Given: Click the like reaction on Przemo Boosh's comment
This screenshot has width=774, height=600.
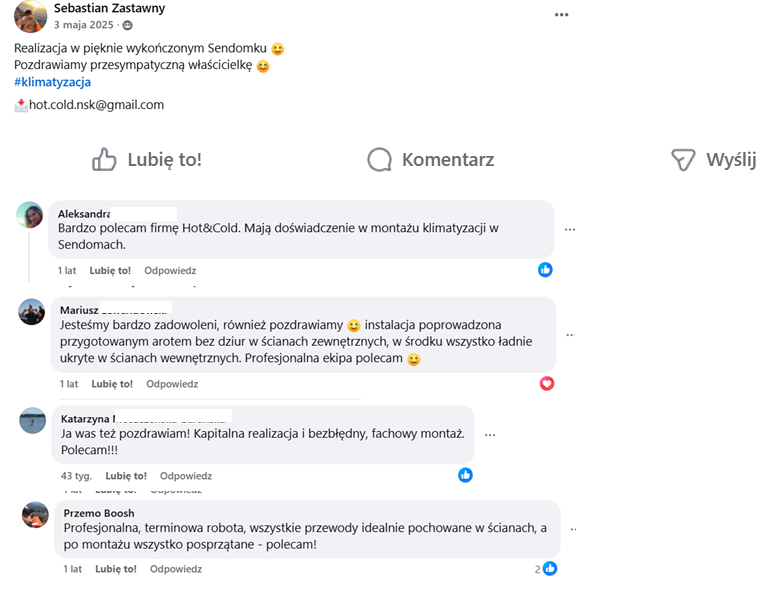Looking at the screenshot, I should click(549, 569).
